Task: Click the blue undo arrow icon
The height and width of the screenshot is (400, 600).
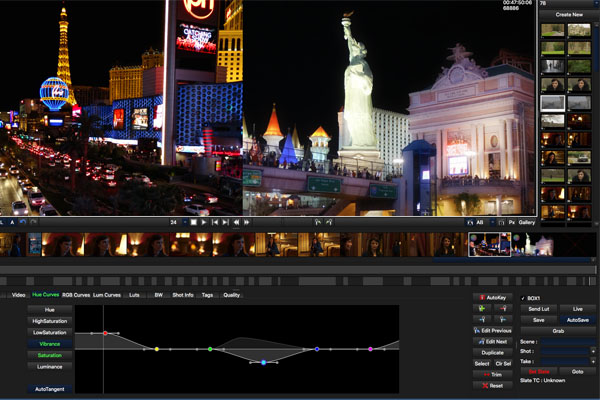Action: pos(23,222)
